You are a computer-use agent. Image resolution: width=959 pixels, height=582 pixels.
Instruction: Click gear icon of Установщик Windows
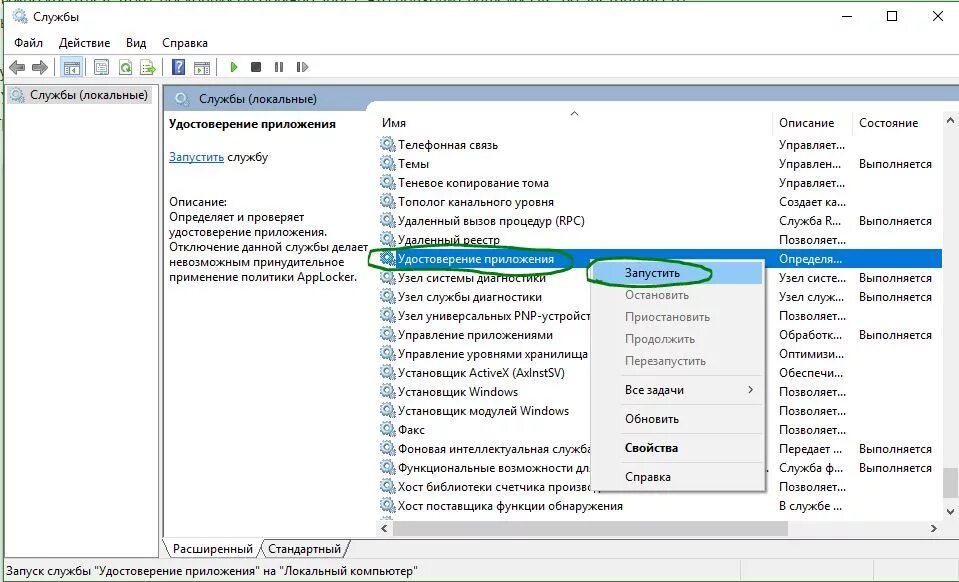point(387,392)
